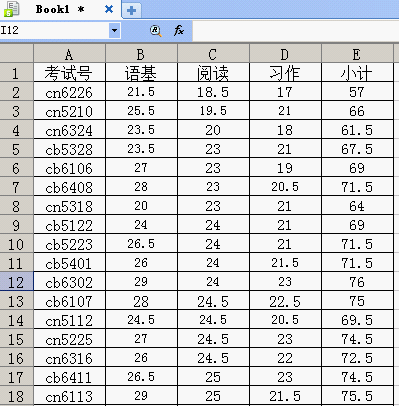This screenshot has width=400, height=407.
Task: Select cell containing cn6316
Action: tap(69, 357)
